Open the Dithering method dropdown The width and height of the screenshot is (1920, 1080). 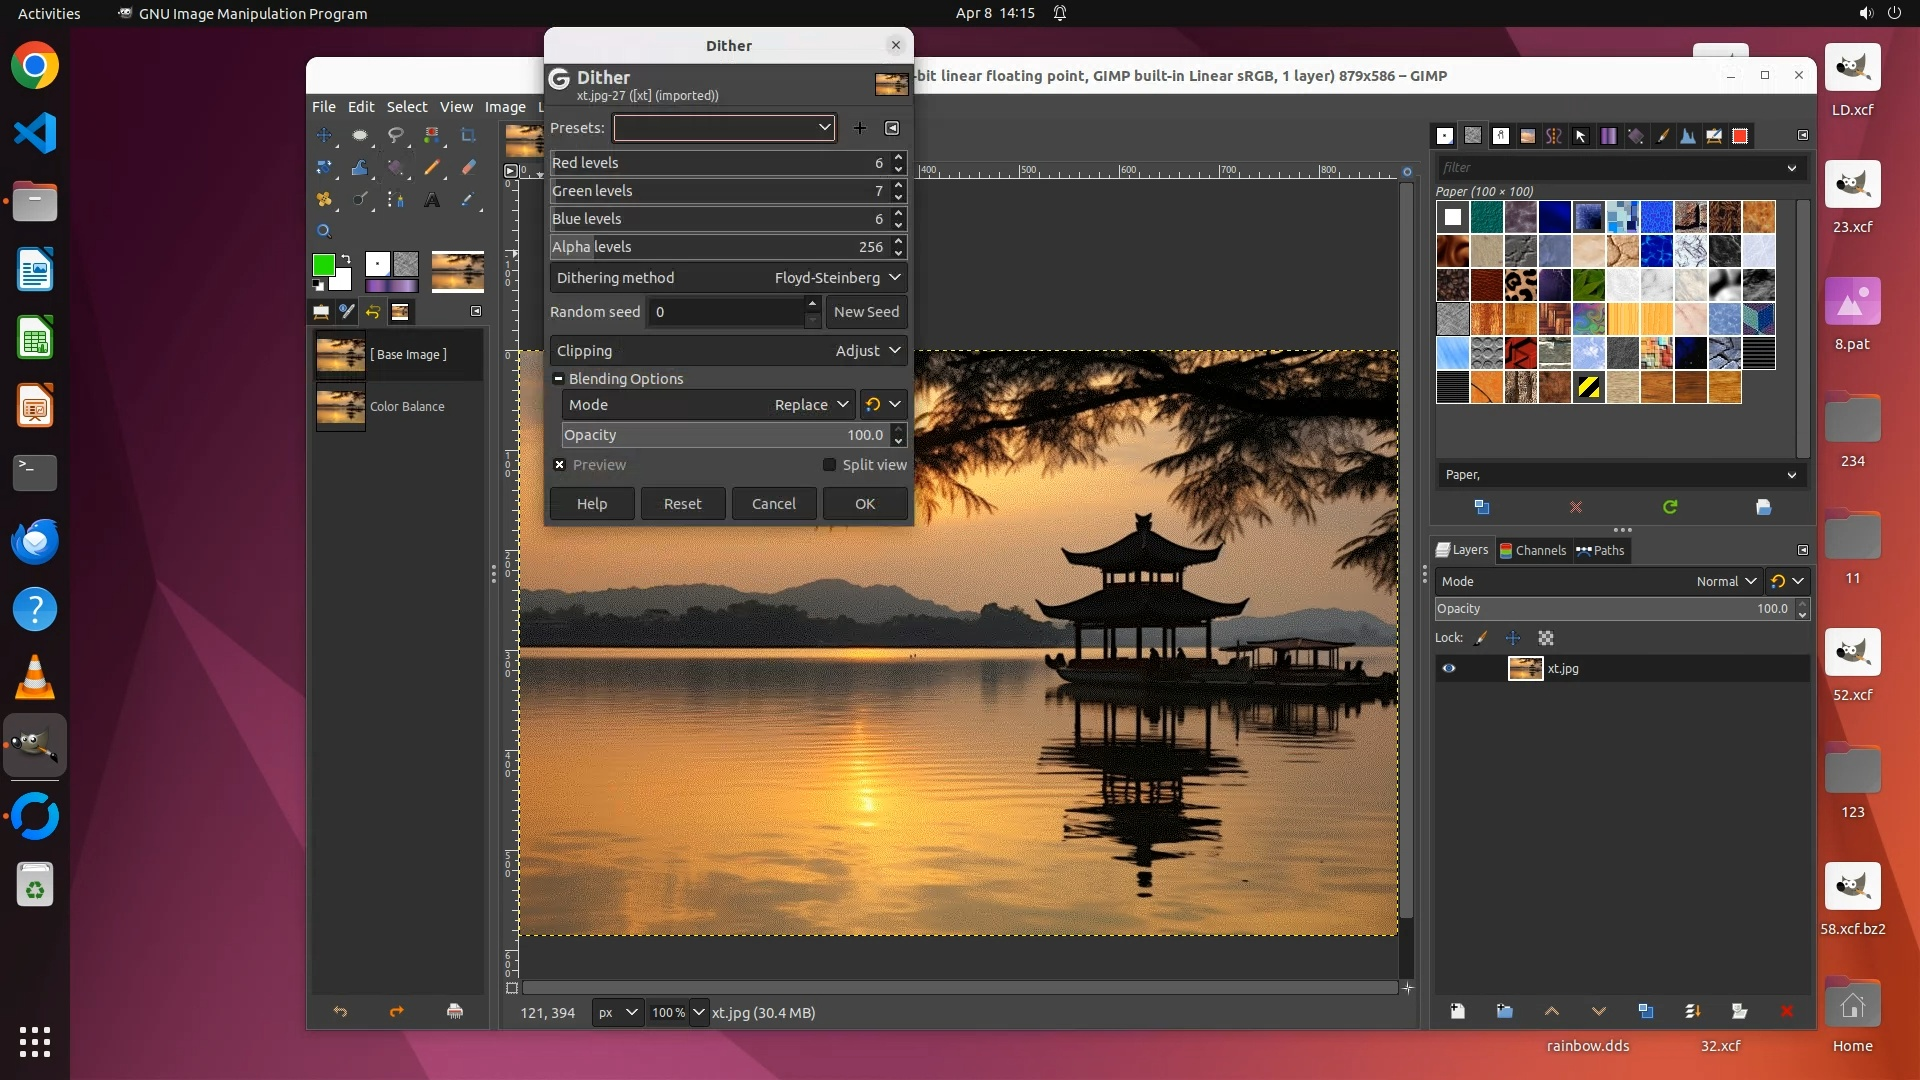(x=728, y=278)
